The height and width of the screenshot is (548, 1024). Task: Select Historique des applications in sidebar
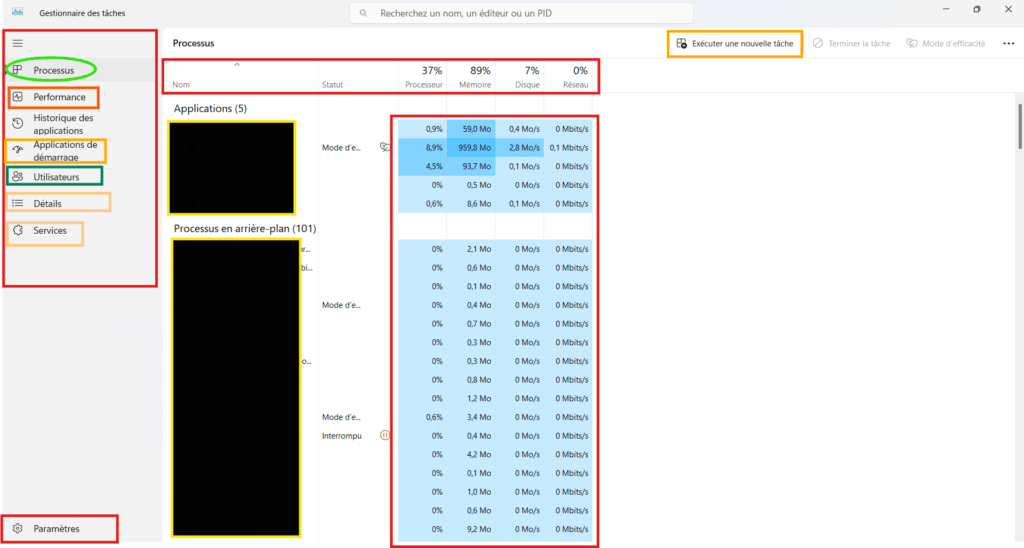[x=63, y=124]
